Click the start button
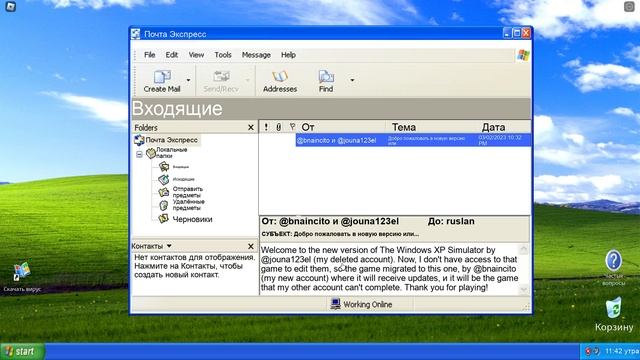Image resolution: width=640 pixels, height=360 pixels. click(22, 351)
